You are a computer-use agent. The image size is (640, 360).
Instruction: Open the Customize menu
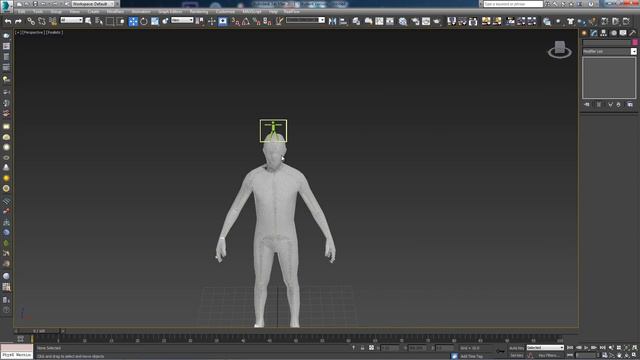coord(225,12)
